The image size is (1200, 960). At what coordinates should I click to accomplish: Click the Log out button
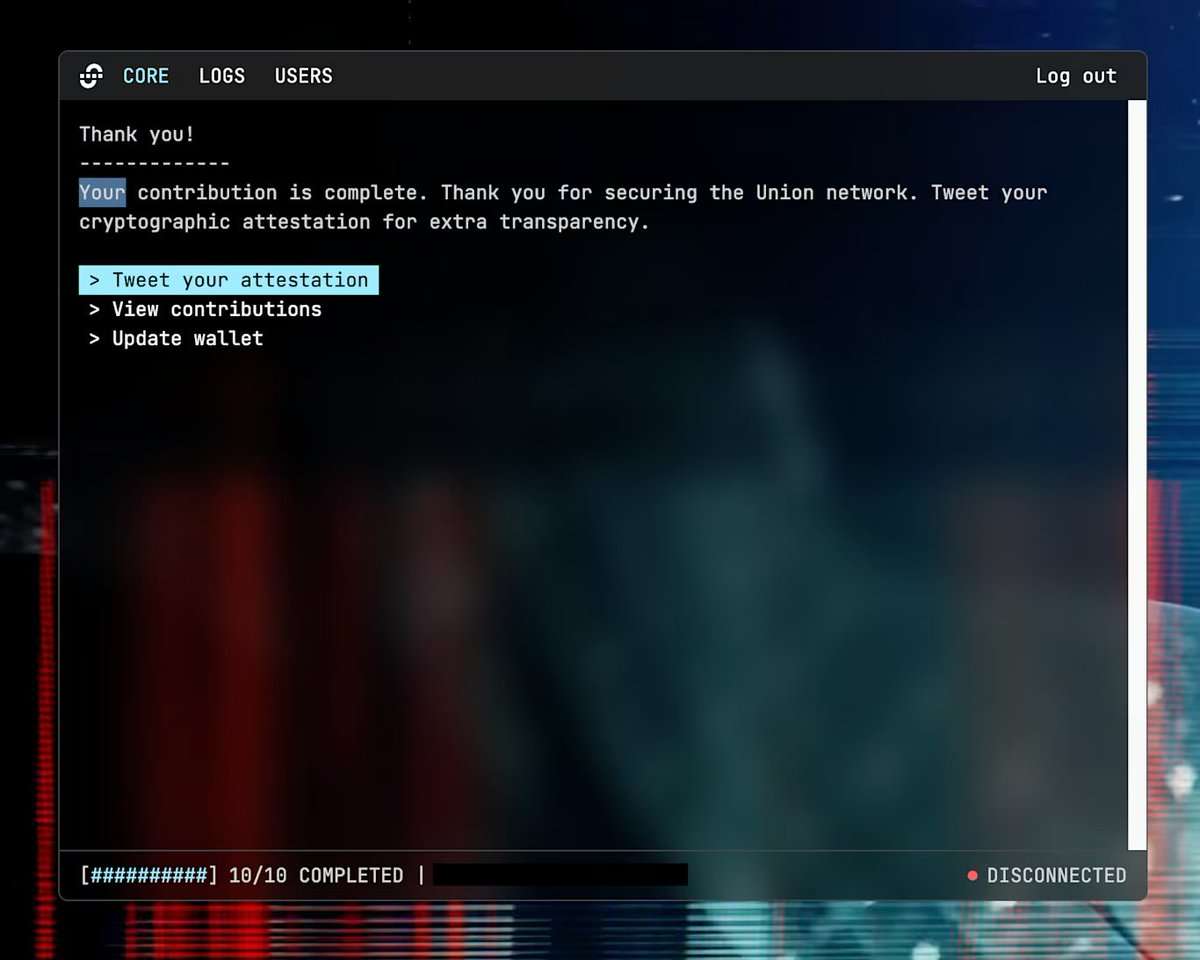1076,76
